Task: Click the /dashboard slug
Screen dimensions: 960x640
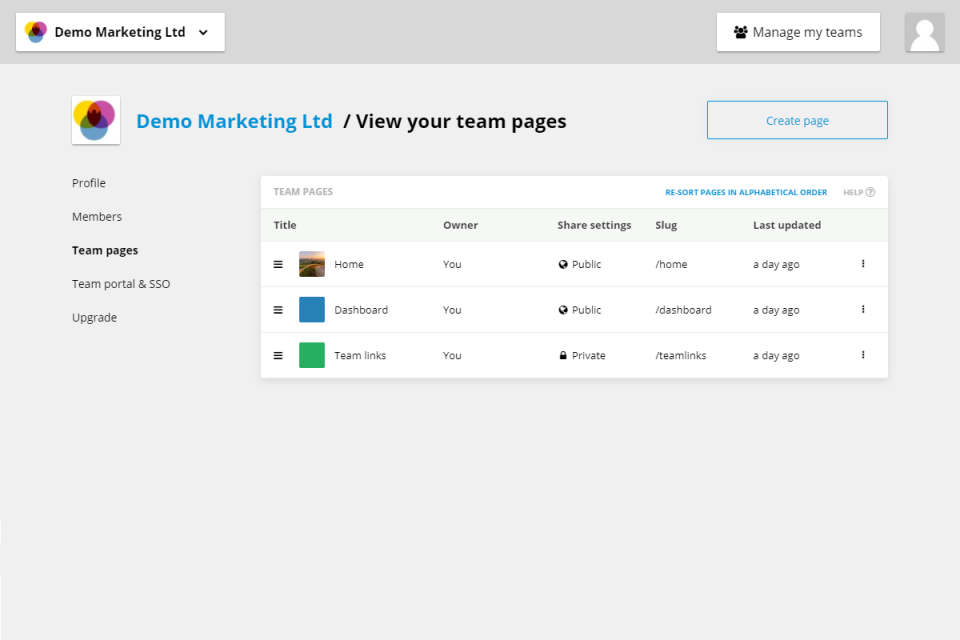Action: [x=683, y=310]
